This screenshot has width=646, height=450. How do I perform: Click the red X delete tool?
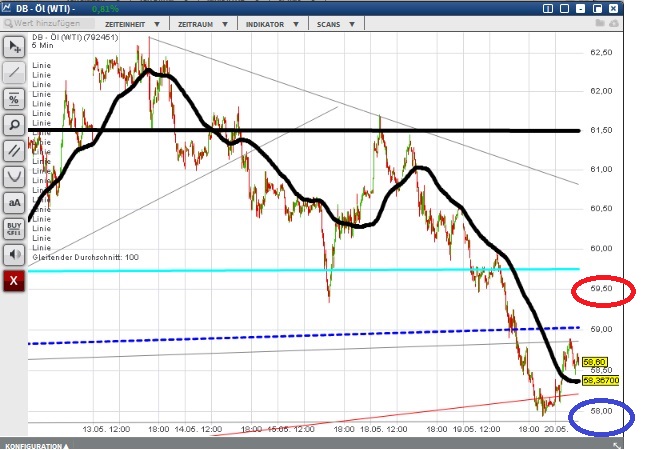coord(14,281)
